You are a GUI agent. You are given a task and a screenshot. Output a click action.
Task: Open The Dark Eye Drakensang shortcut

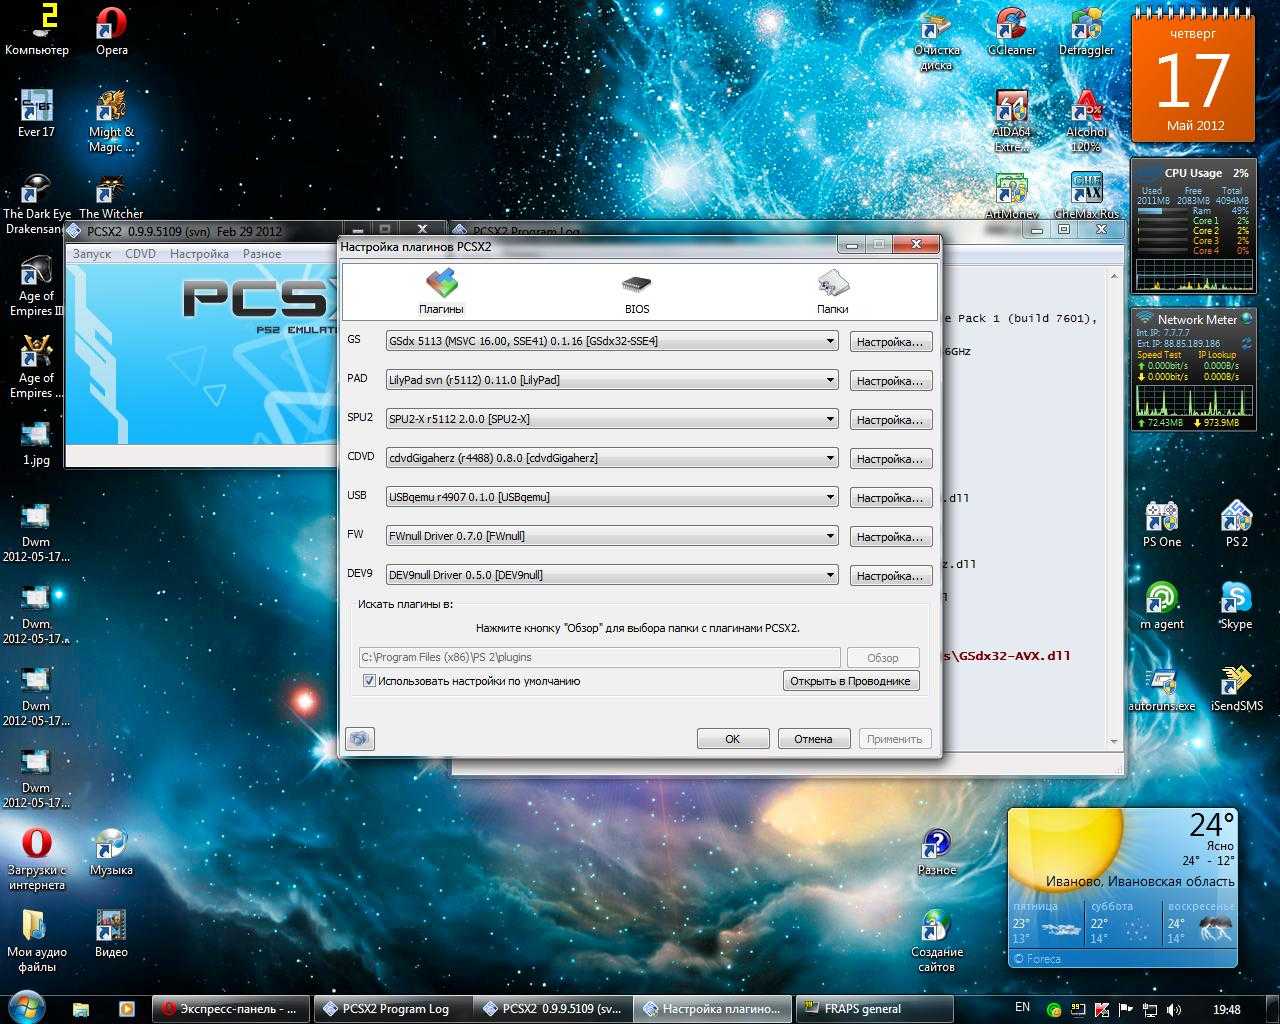click(37, 203)
